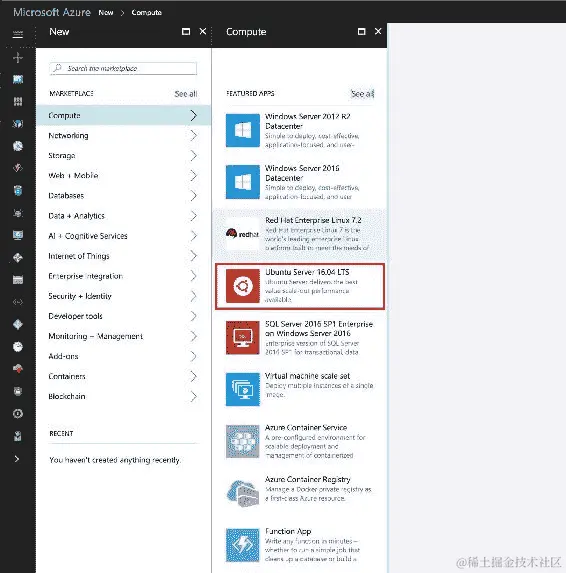566x573 pixels.
Task: Open the Advisor red cloud sidebar icon
Action: click(x=18, y=369)
